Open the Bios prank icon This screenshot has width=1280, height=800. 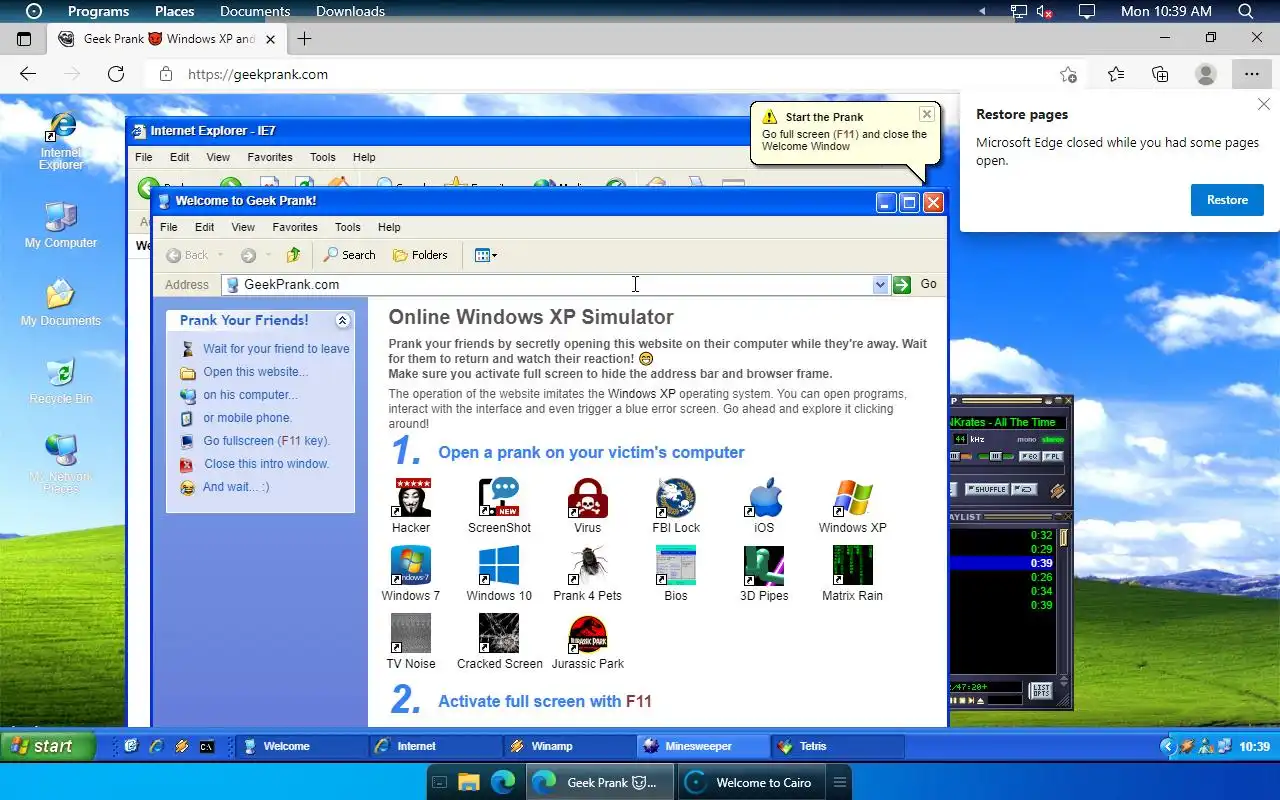676,574
